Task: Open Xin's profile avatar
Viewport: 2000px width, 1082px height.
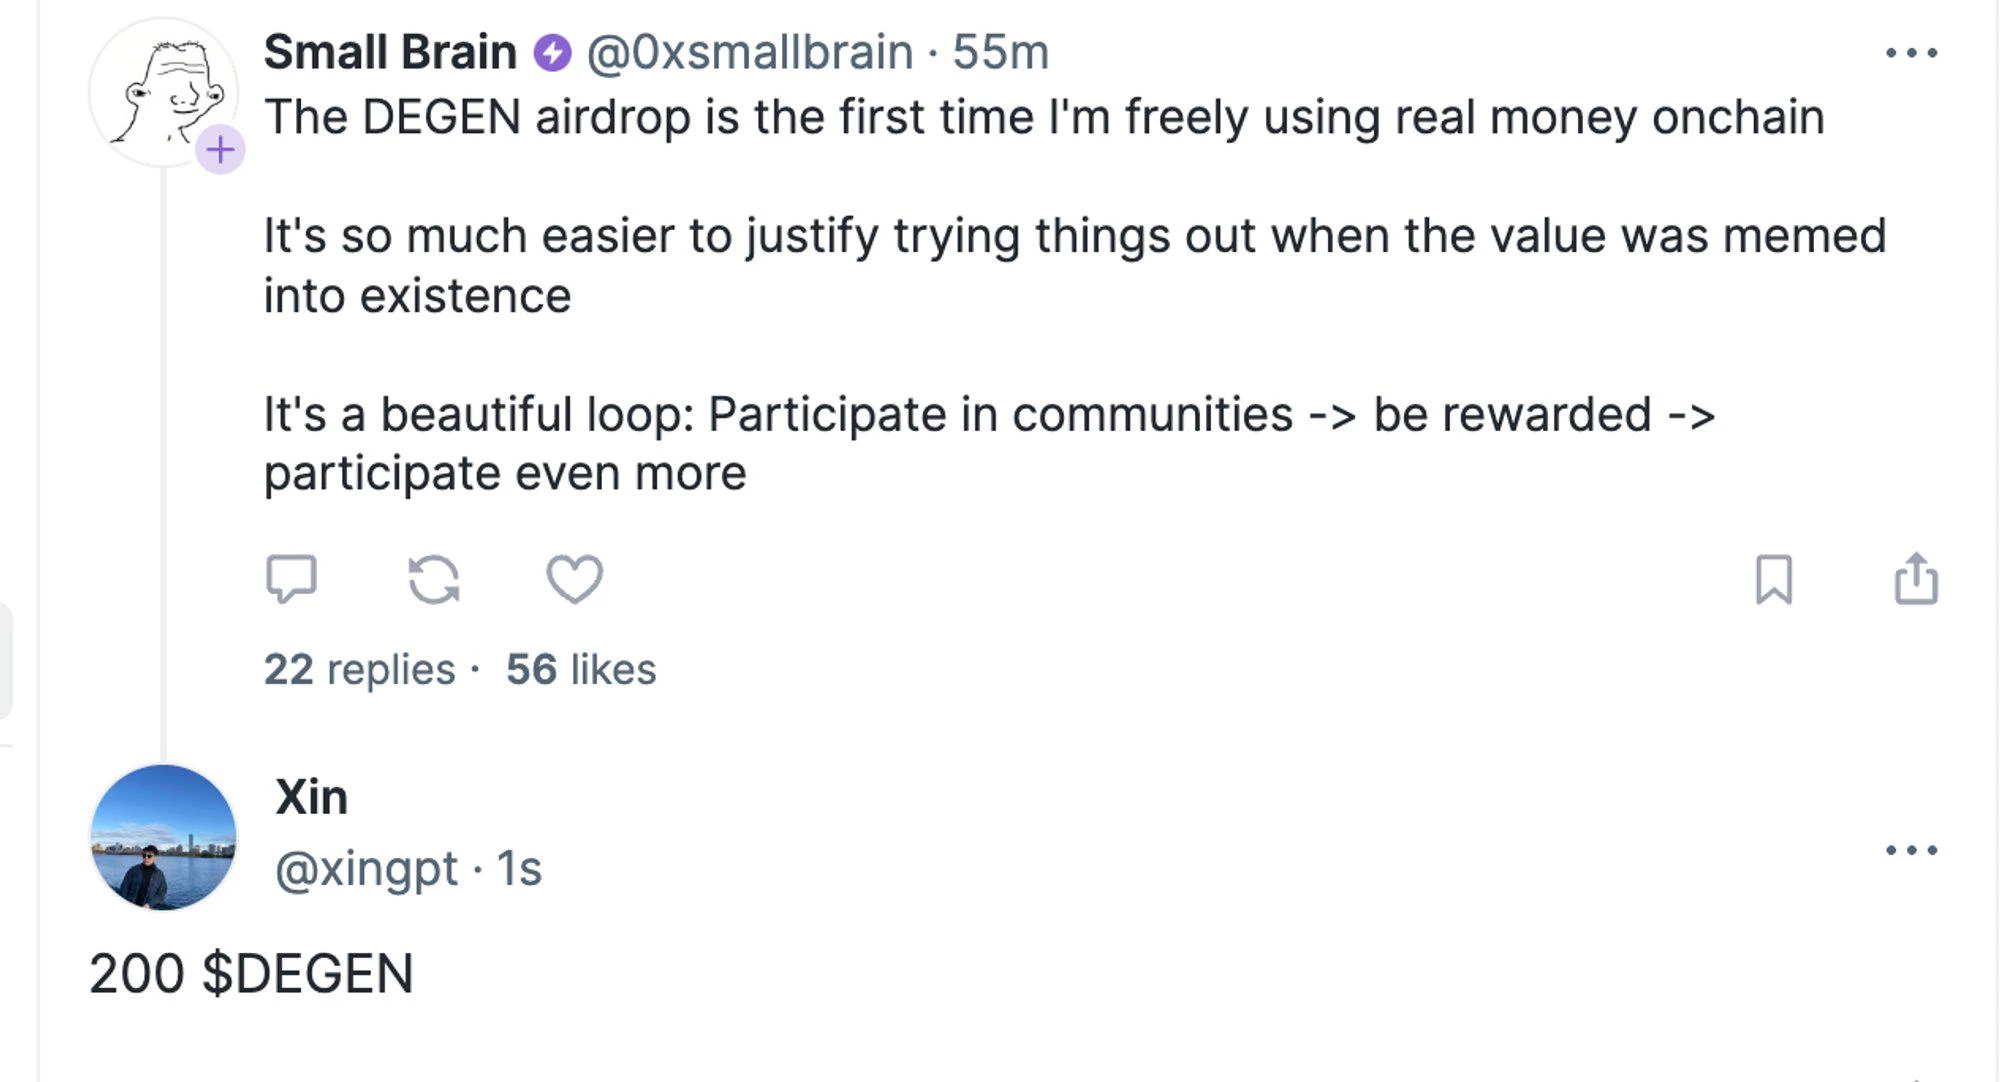Action: pyautogui.click(x=163, y=838)
